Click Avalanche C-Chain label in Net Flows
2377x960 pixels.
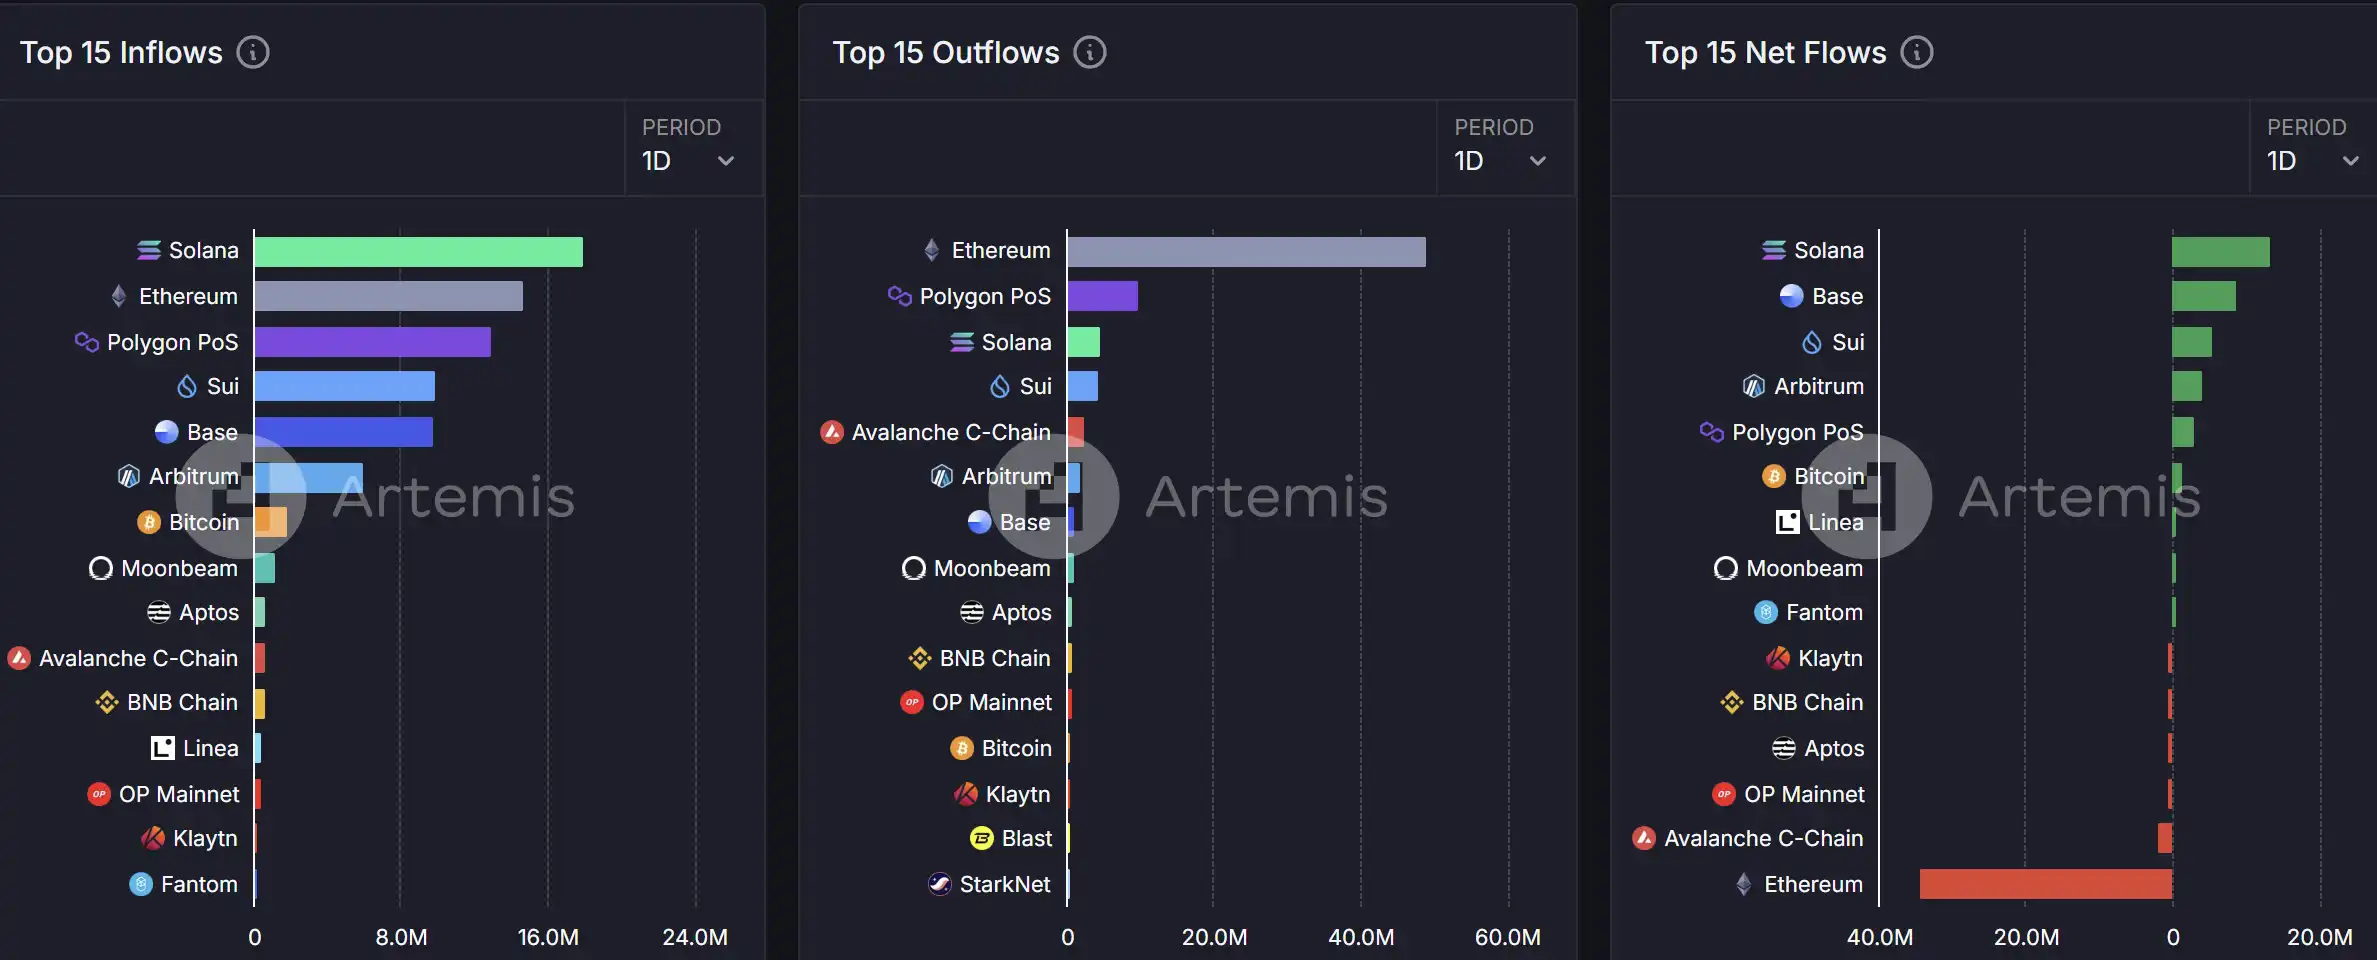tap(1763, 839)
